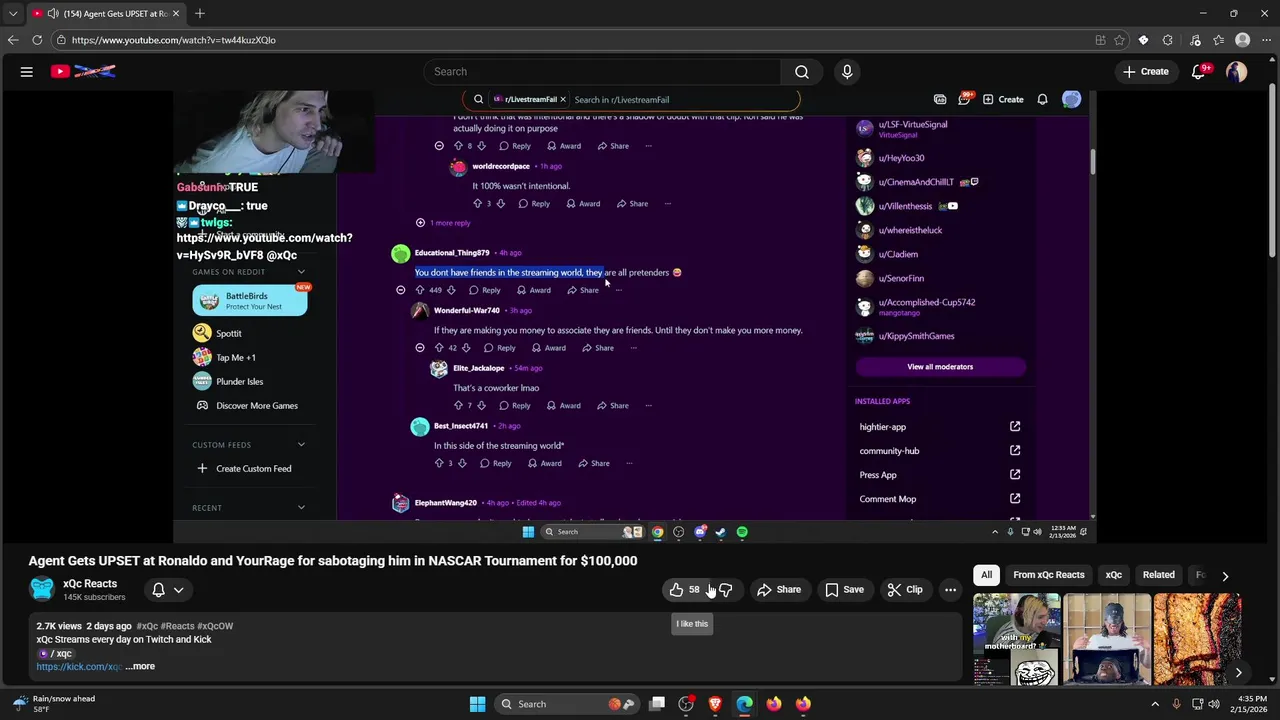Dislike this video thumbs down
The image size is (1280, 720).
pos(726,590)
